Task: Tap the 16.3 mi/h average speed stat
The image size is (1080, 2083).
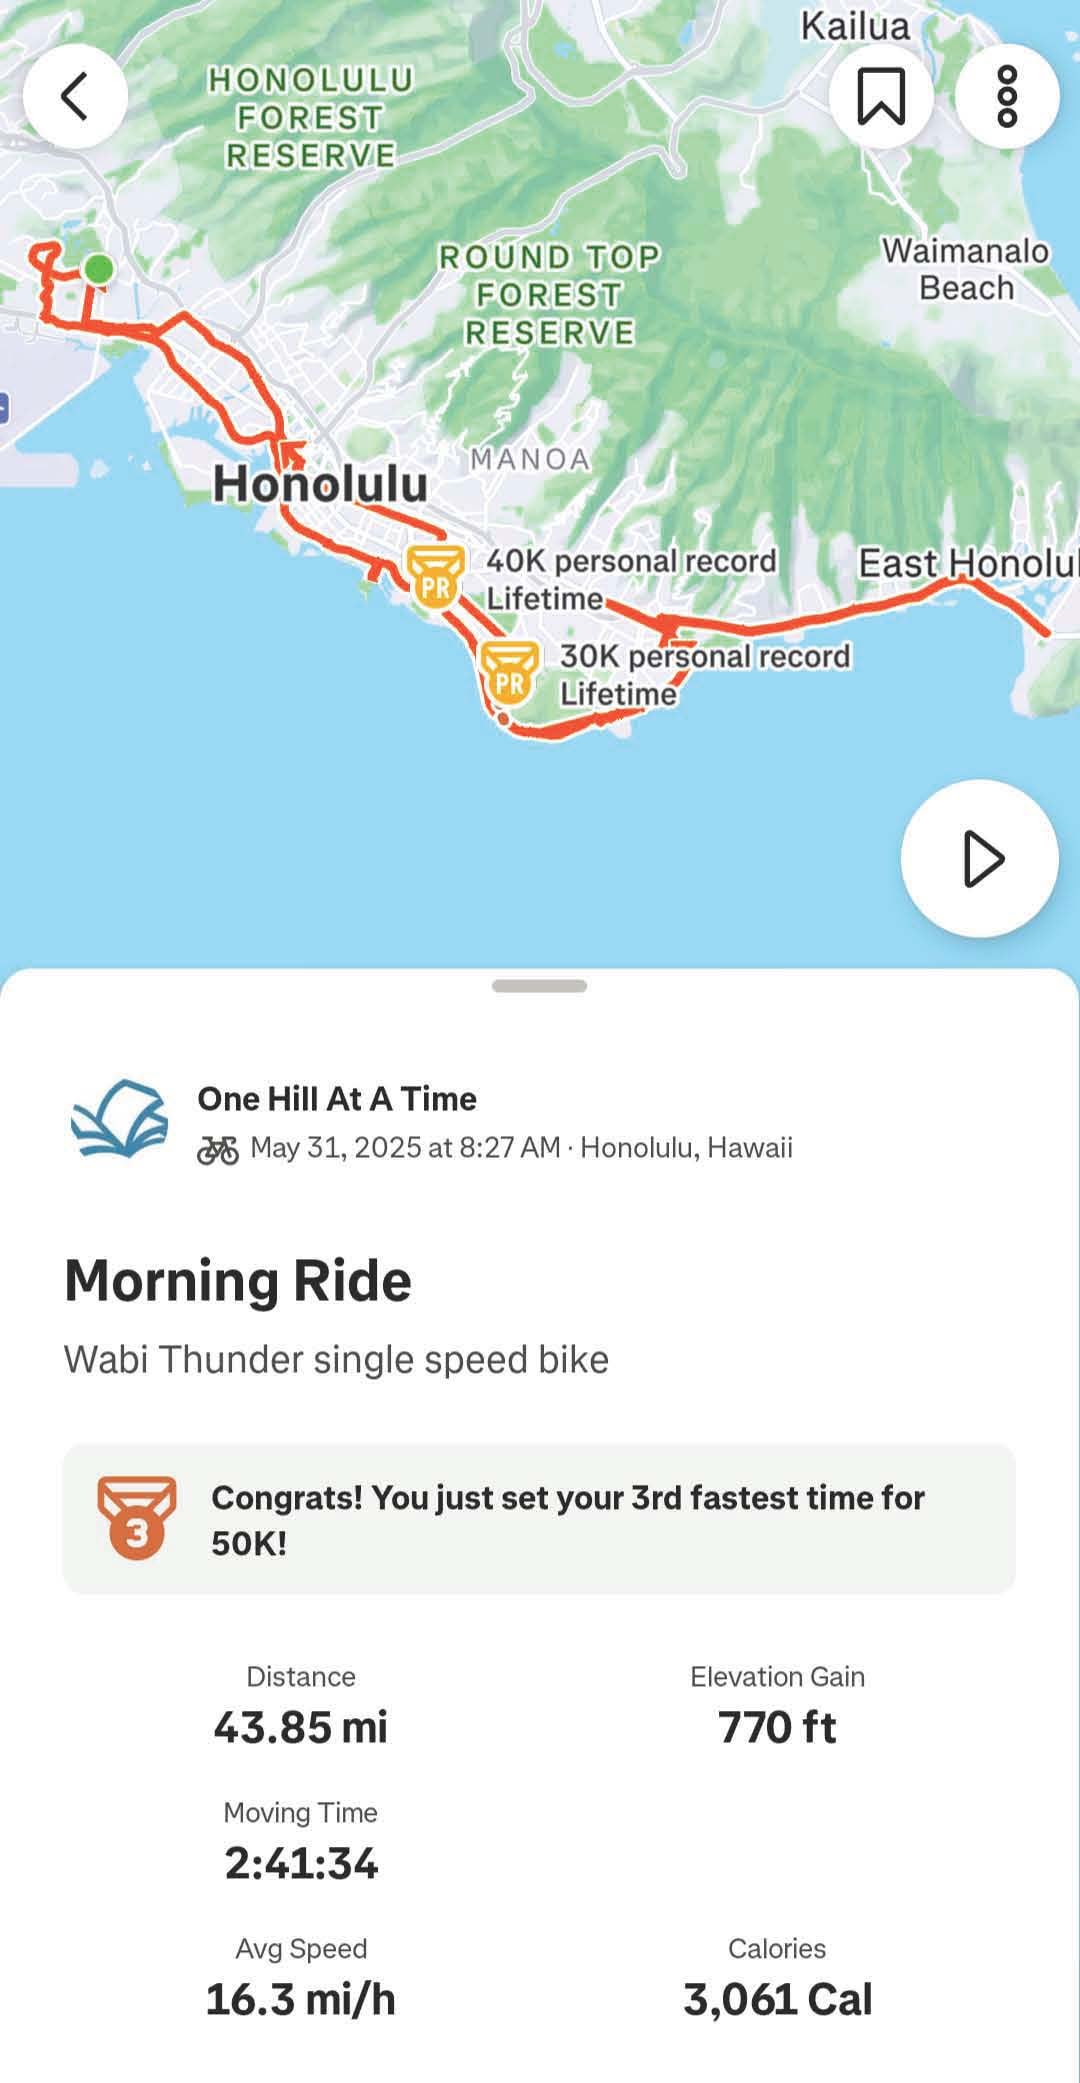Action: click(301, 1998)
